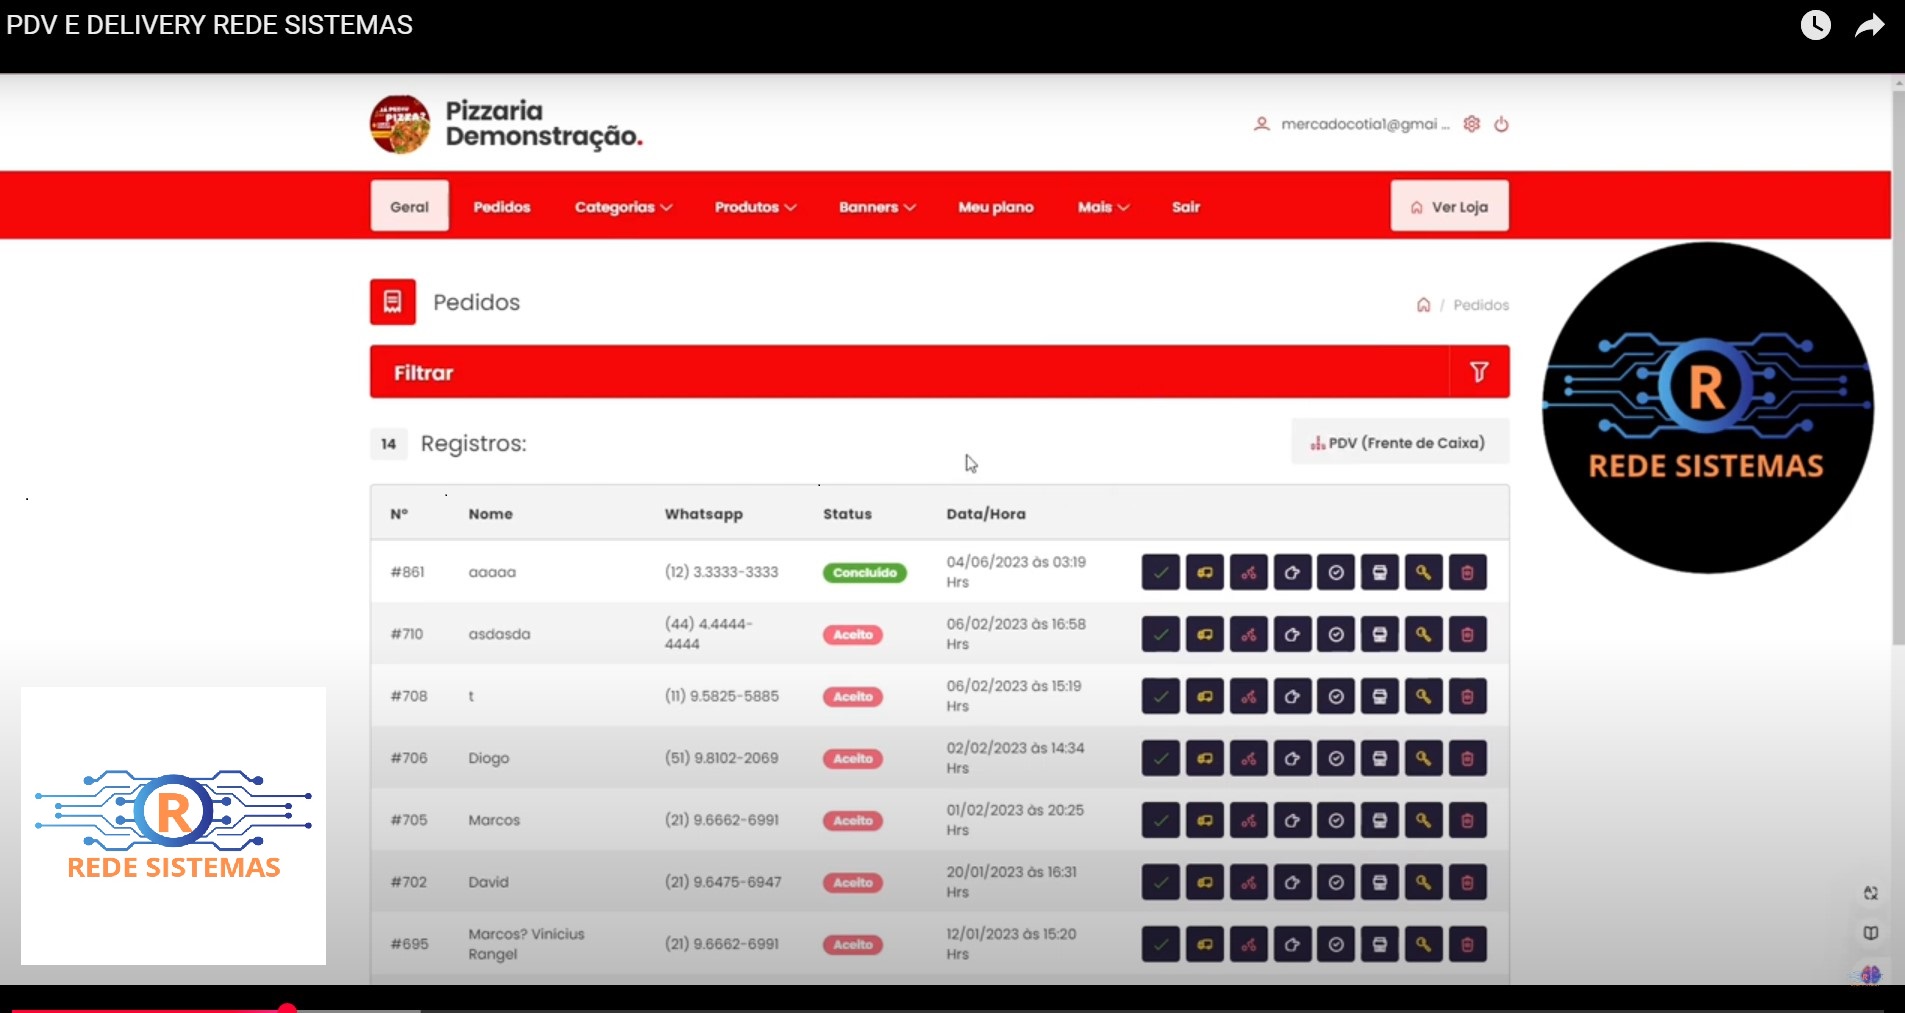The height and width of the screenshot is (1013, 1905).
Task: Open the magnifier icon for order #708
Action: 1423,696
